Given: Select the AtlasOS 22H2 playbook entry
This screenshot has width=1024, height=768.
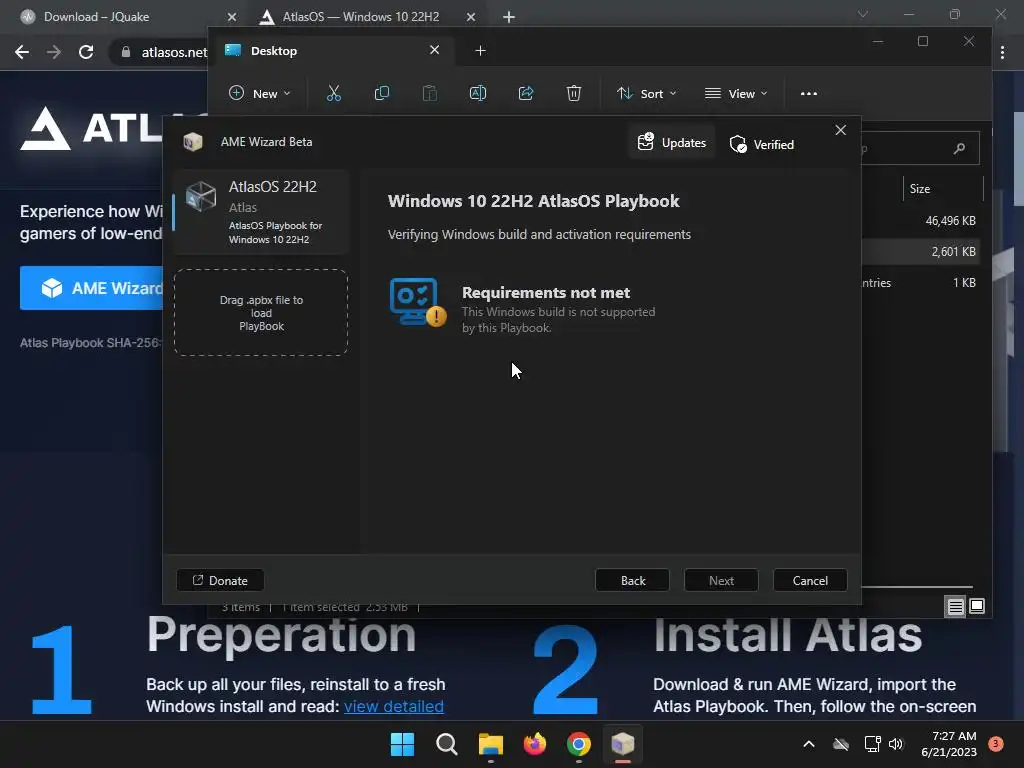Looking at the screenshot, I should point(261,212).
